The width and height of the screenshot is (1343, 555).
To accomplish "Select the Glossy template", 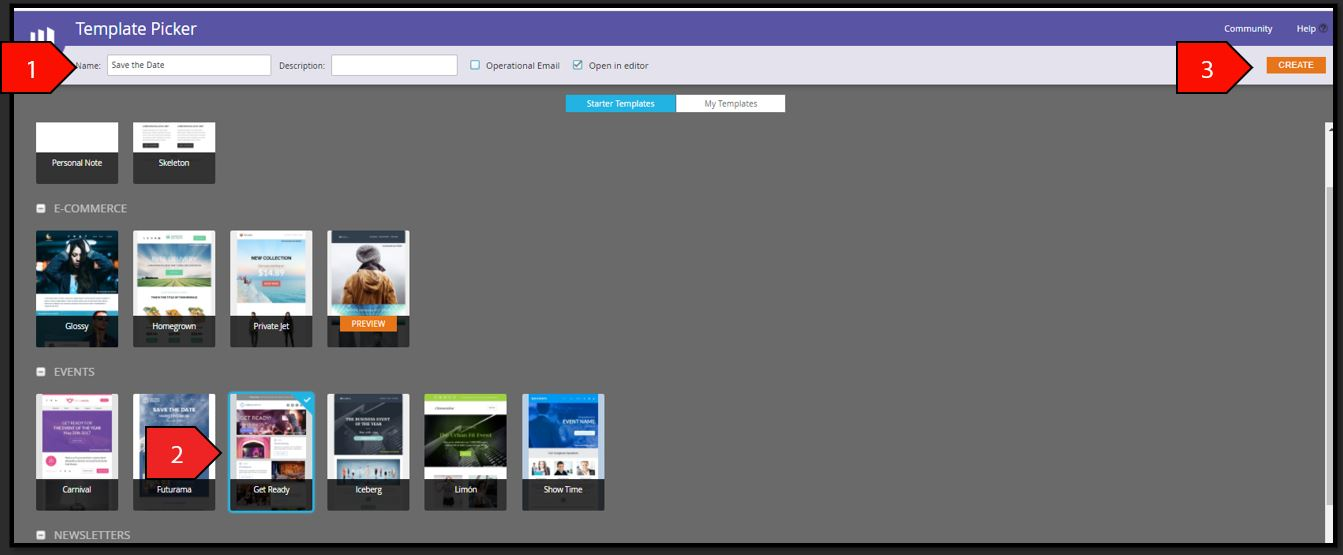I will [77, 289].
